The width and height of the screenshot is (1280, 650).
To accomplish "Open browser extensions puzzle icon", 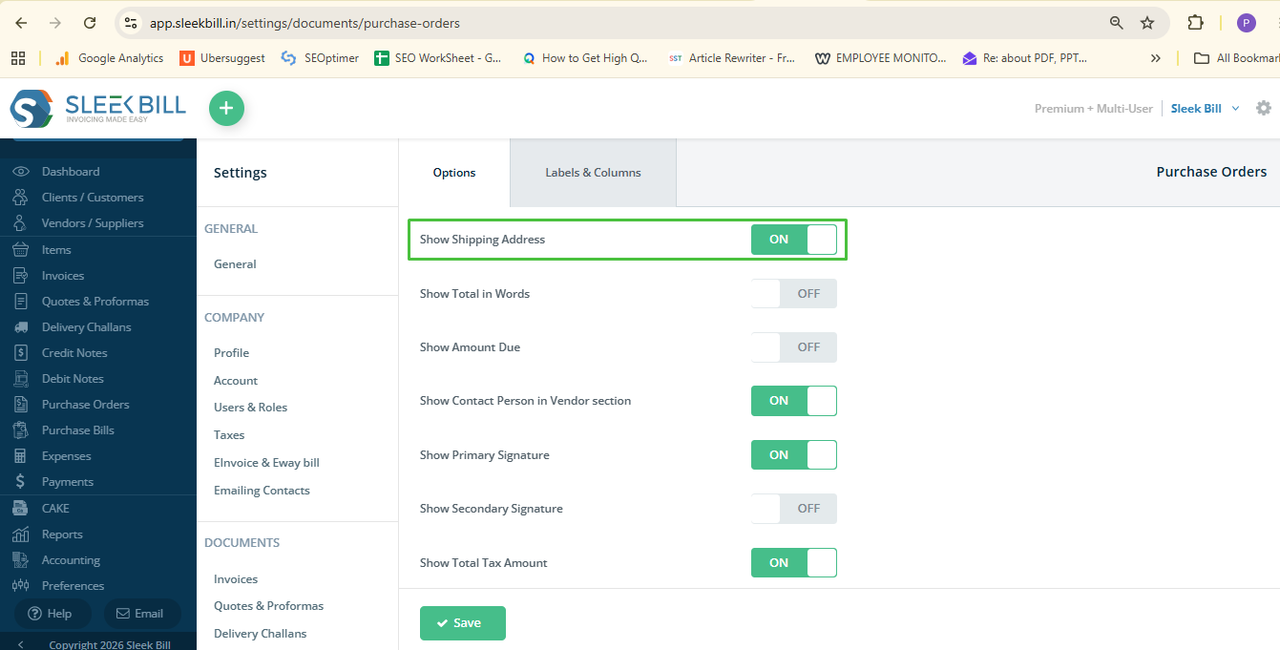I will (1196, 22).
